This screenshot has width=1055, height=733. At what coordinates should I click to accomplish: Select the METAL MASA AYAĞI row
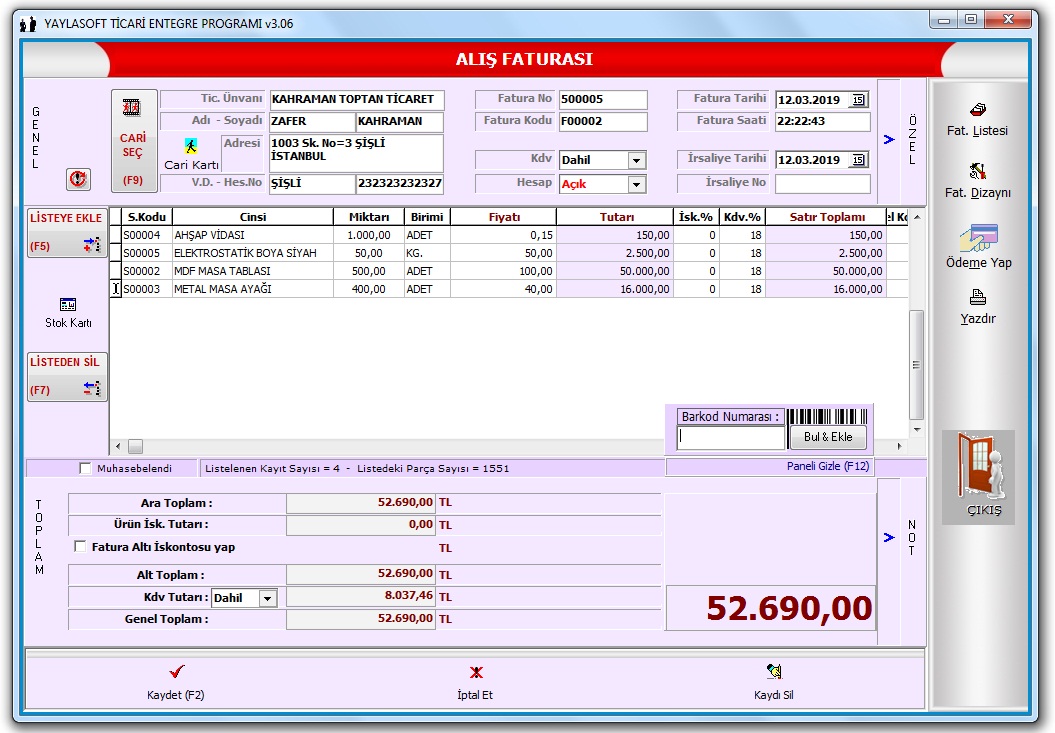point(509,289)
